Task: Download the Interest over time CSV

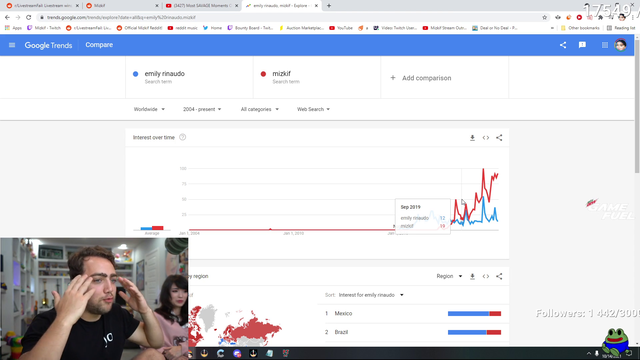Action: coord(472,138)
